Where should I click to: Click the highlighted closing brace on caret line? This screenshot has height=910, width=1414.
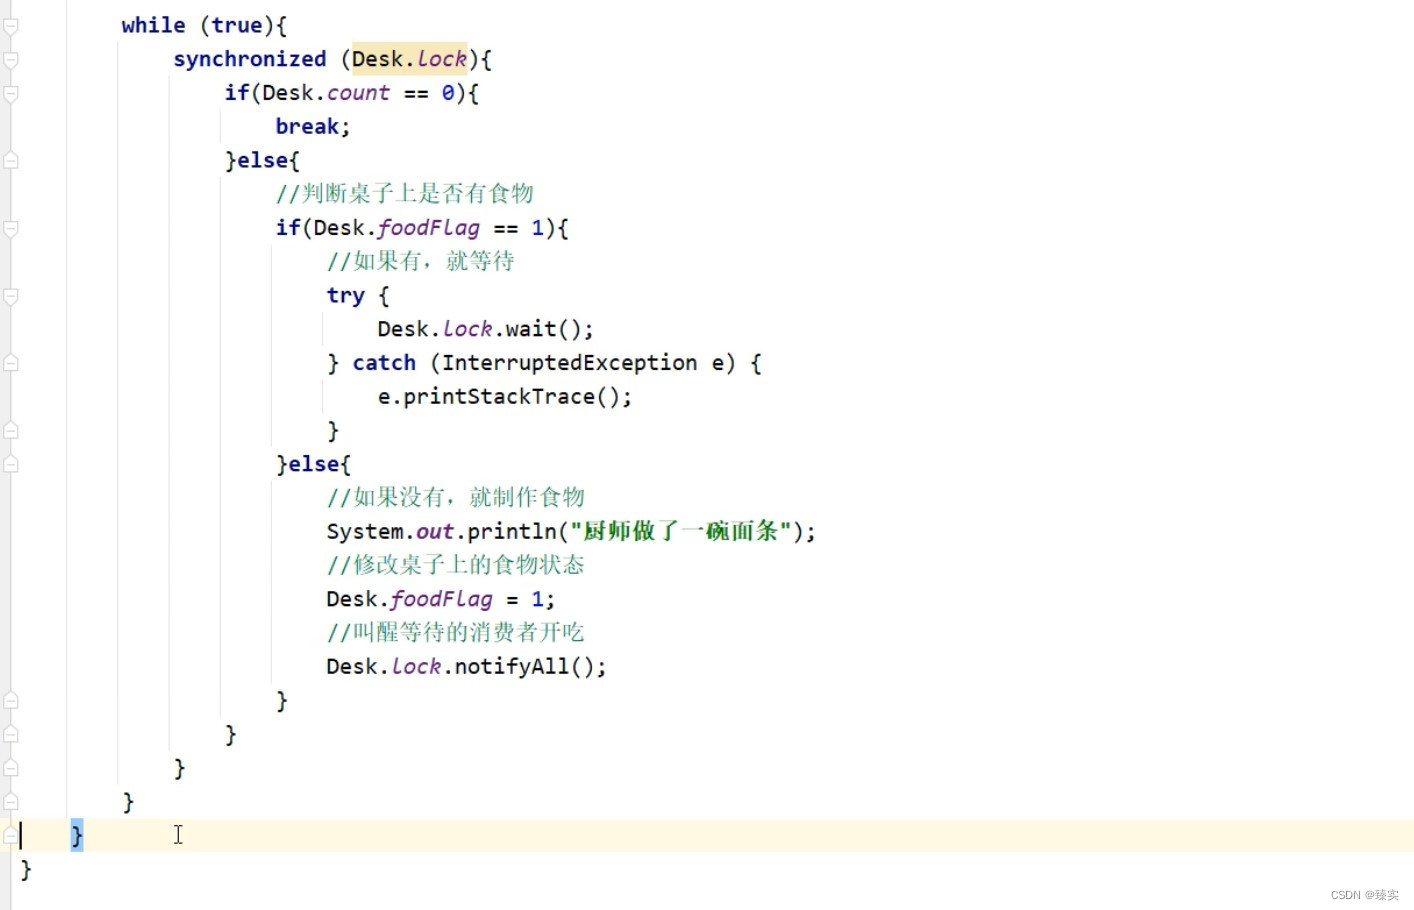pyautogui.click(x=77, y=835)
